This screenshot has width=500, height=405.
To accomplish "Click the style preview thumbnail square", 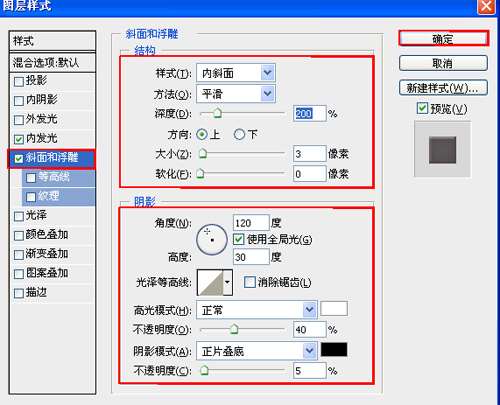I will (442, 149).
